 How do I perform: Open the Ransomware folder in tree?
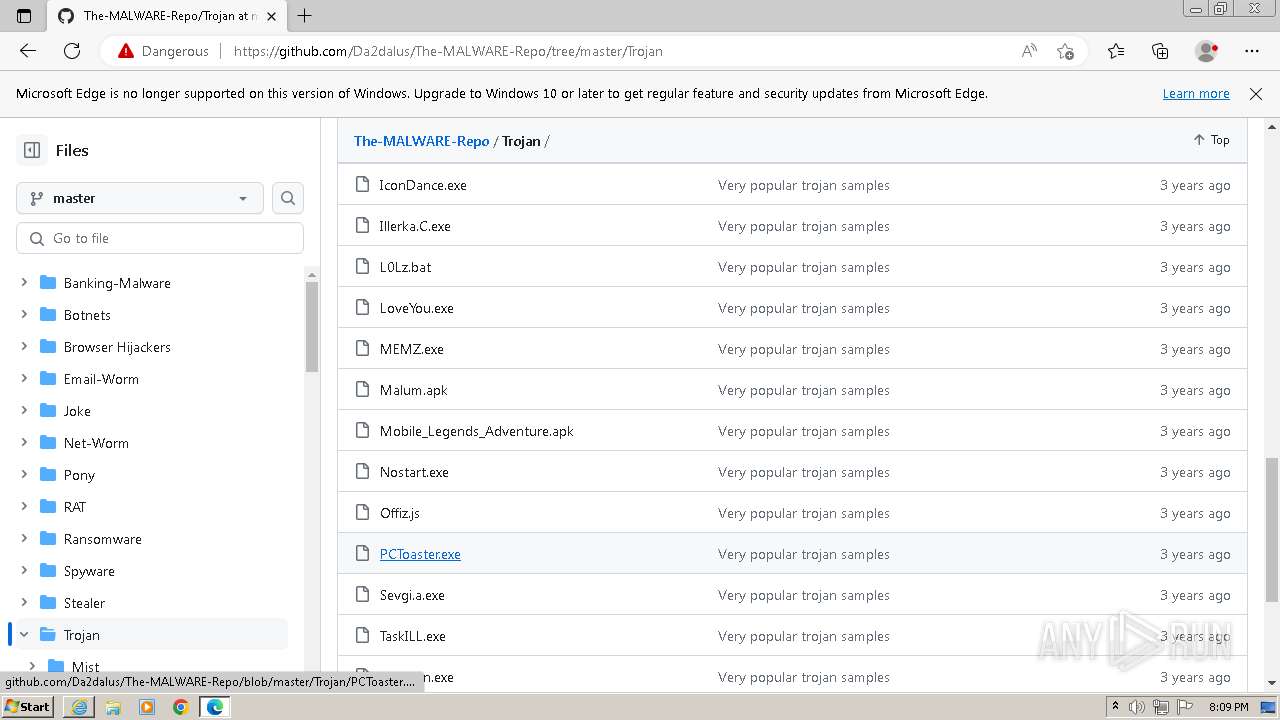coord(103,539)
